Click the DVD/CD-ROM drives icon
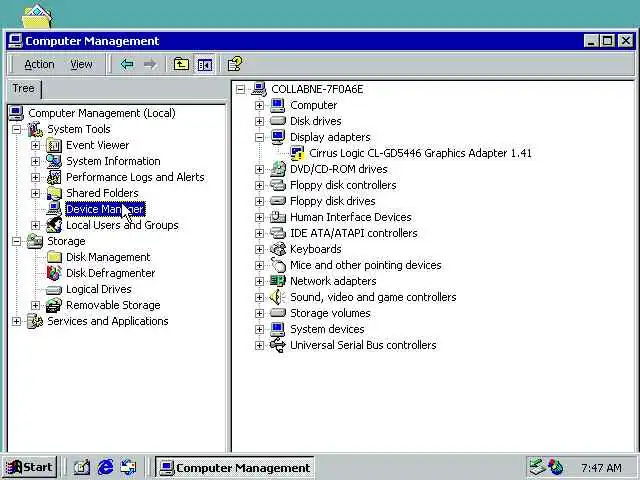640x480 pixels. 278,169
